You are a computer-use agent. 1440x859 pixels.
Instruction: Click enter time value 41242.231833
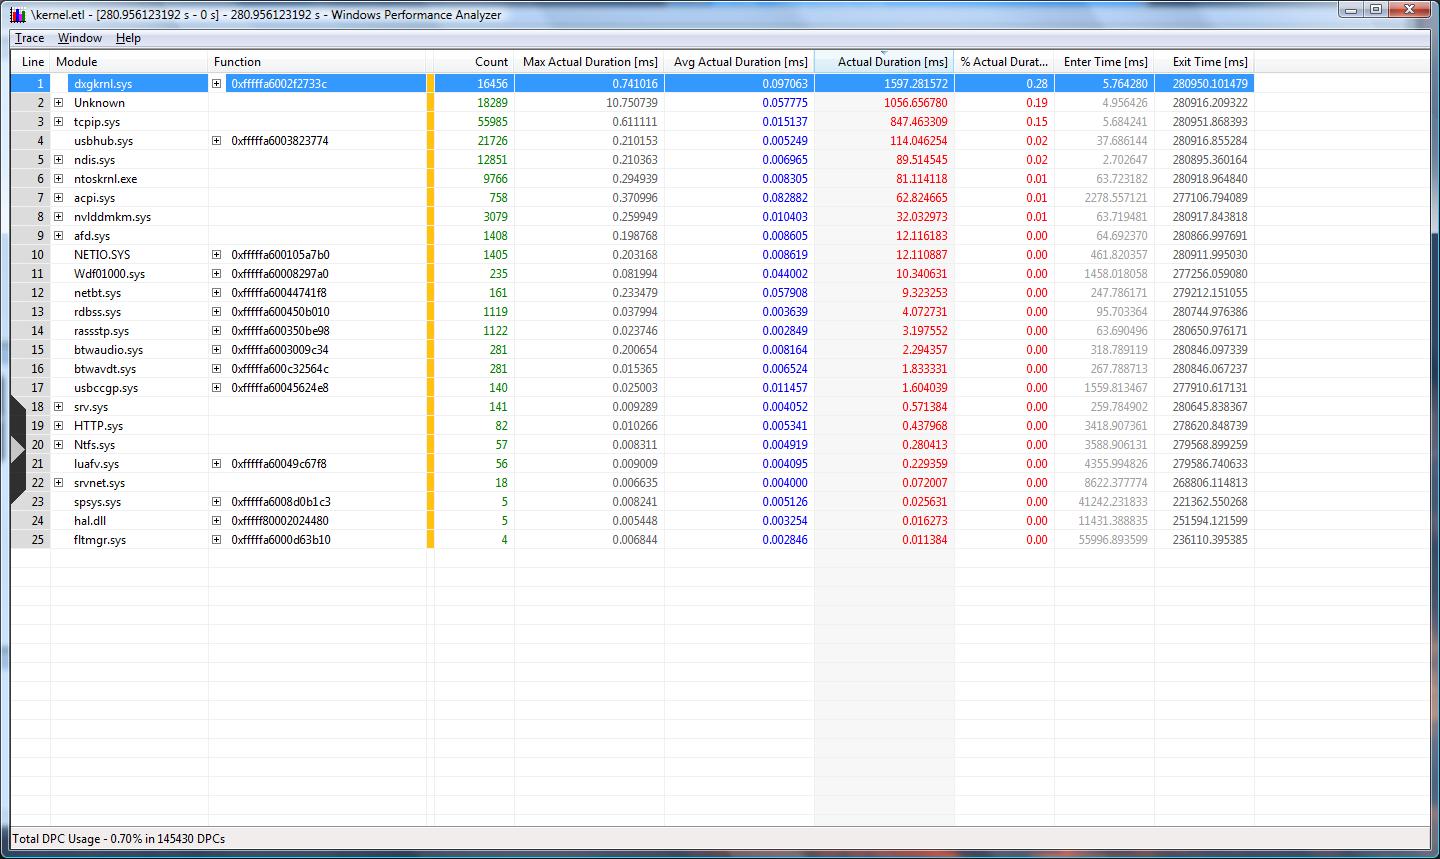click(1113, 502)
